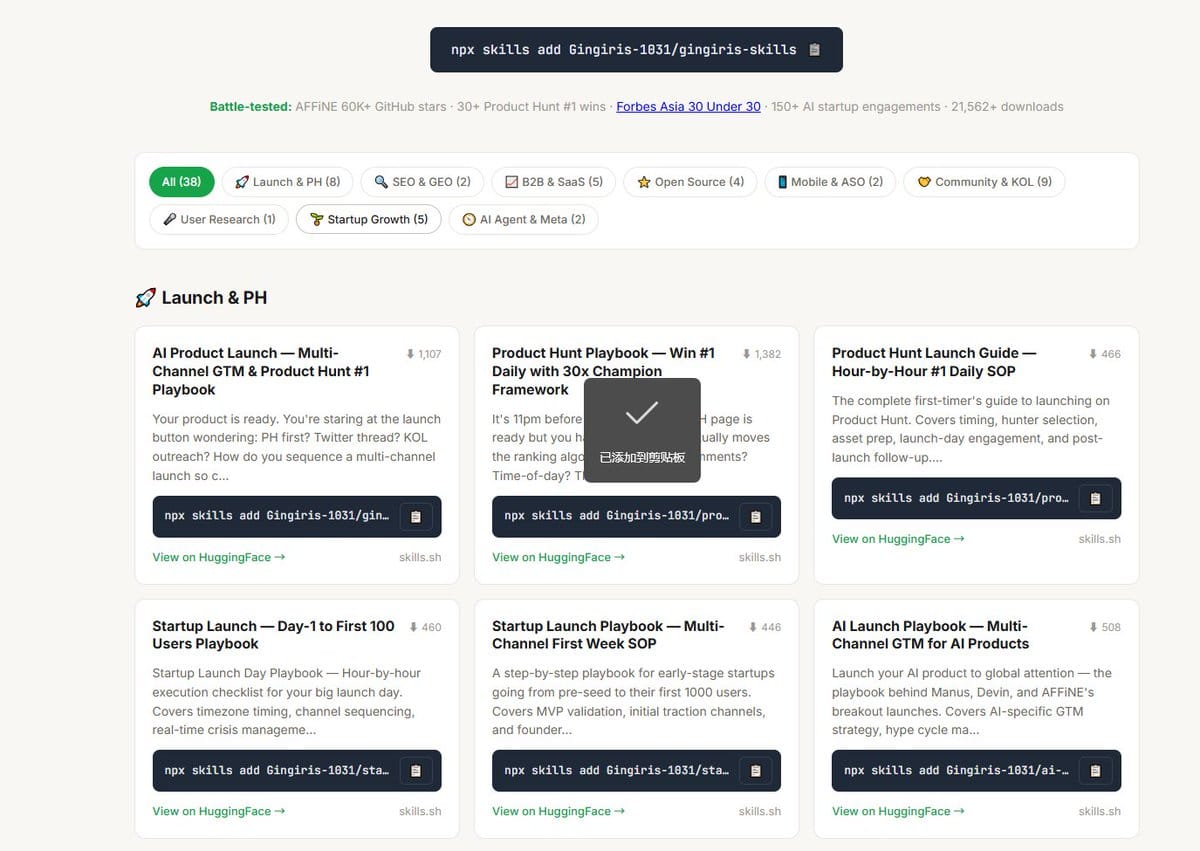The width and height of the screenshot is (1200, 851).
Task: Filter by Open Source category
Action: point(691,182)
